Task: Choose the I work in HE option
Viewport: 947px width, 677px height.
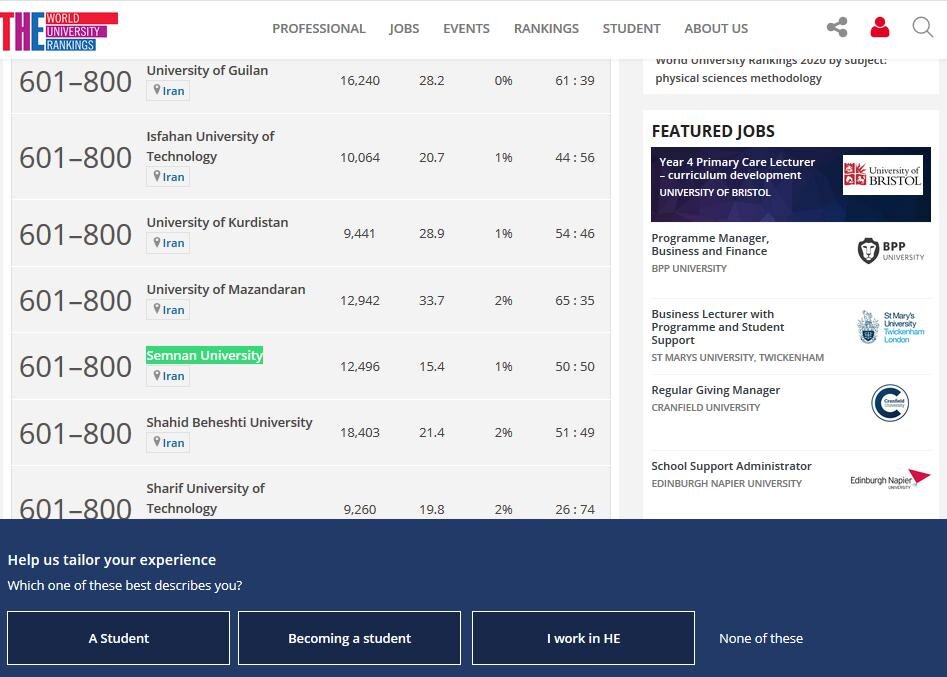Action: coord(583,638)
